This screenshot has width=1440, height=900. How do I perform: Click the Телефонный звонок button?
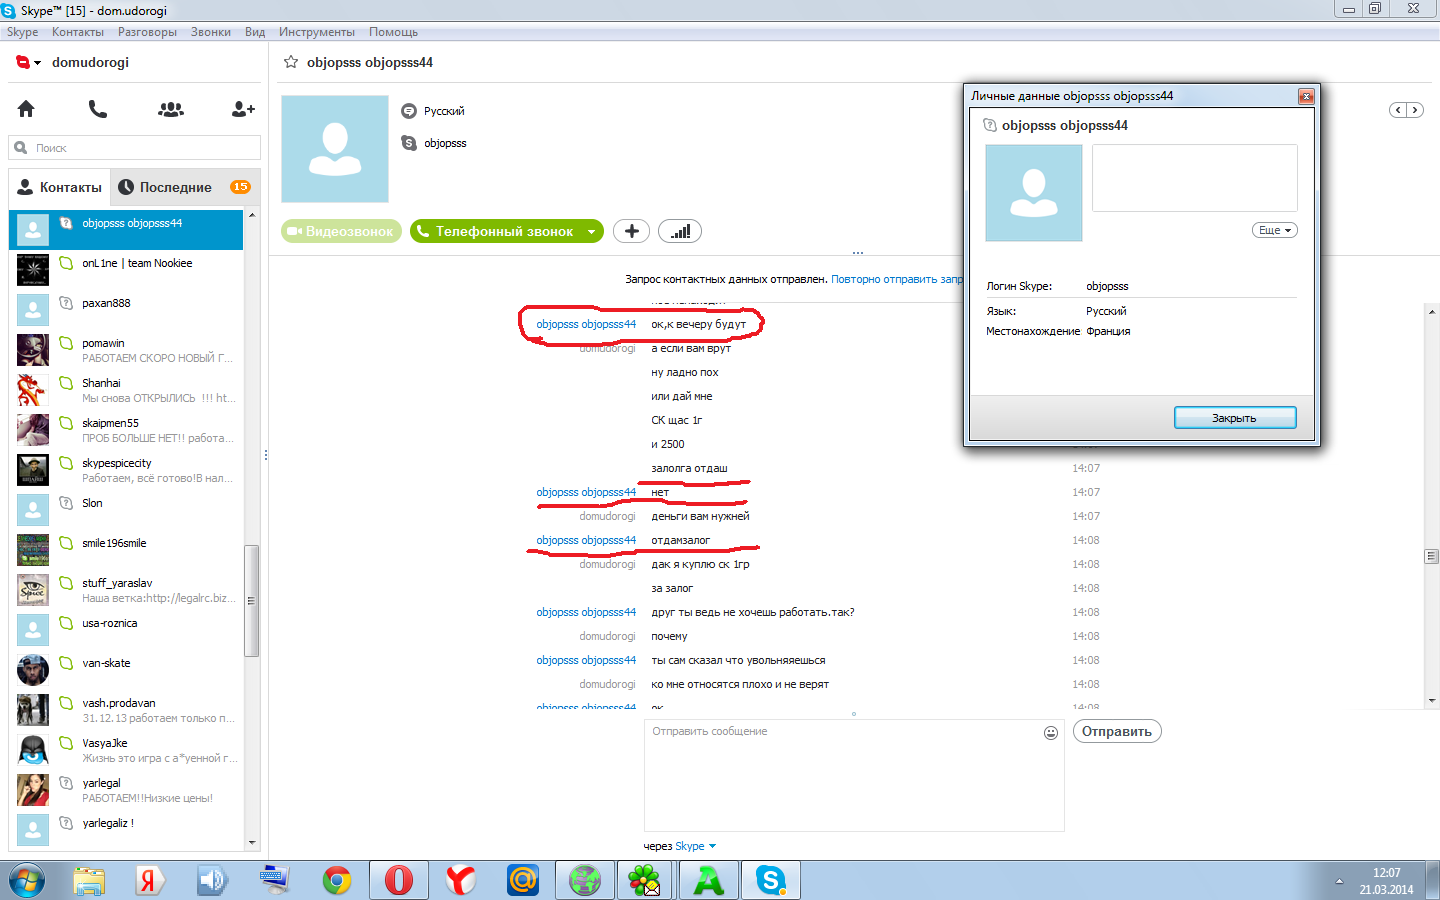pos(495,231)
